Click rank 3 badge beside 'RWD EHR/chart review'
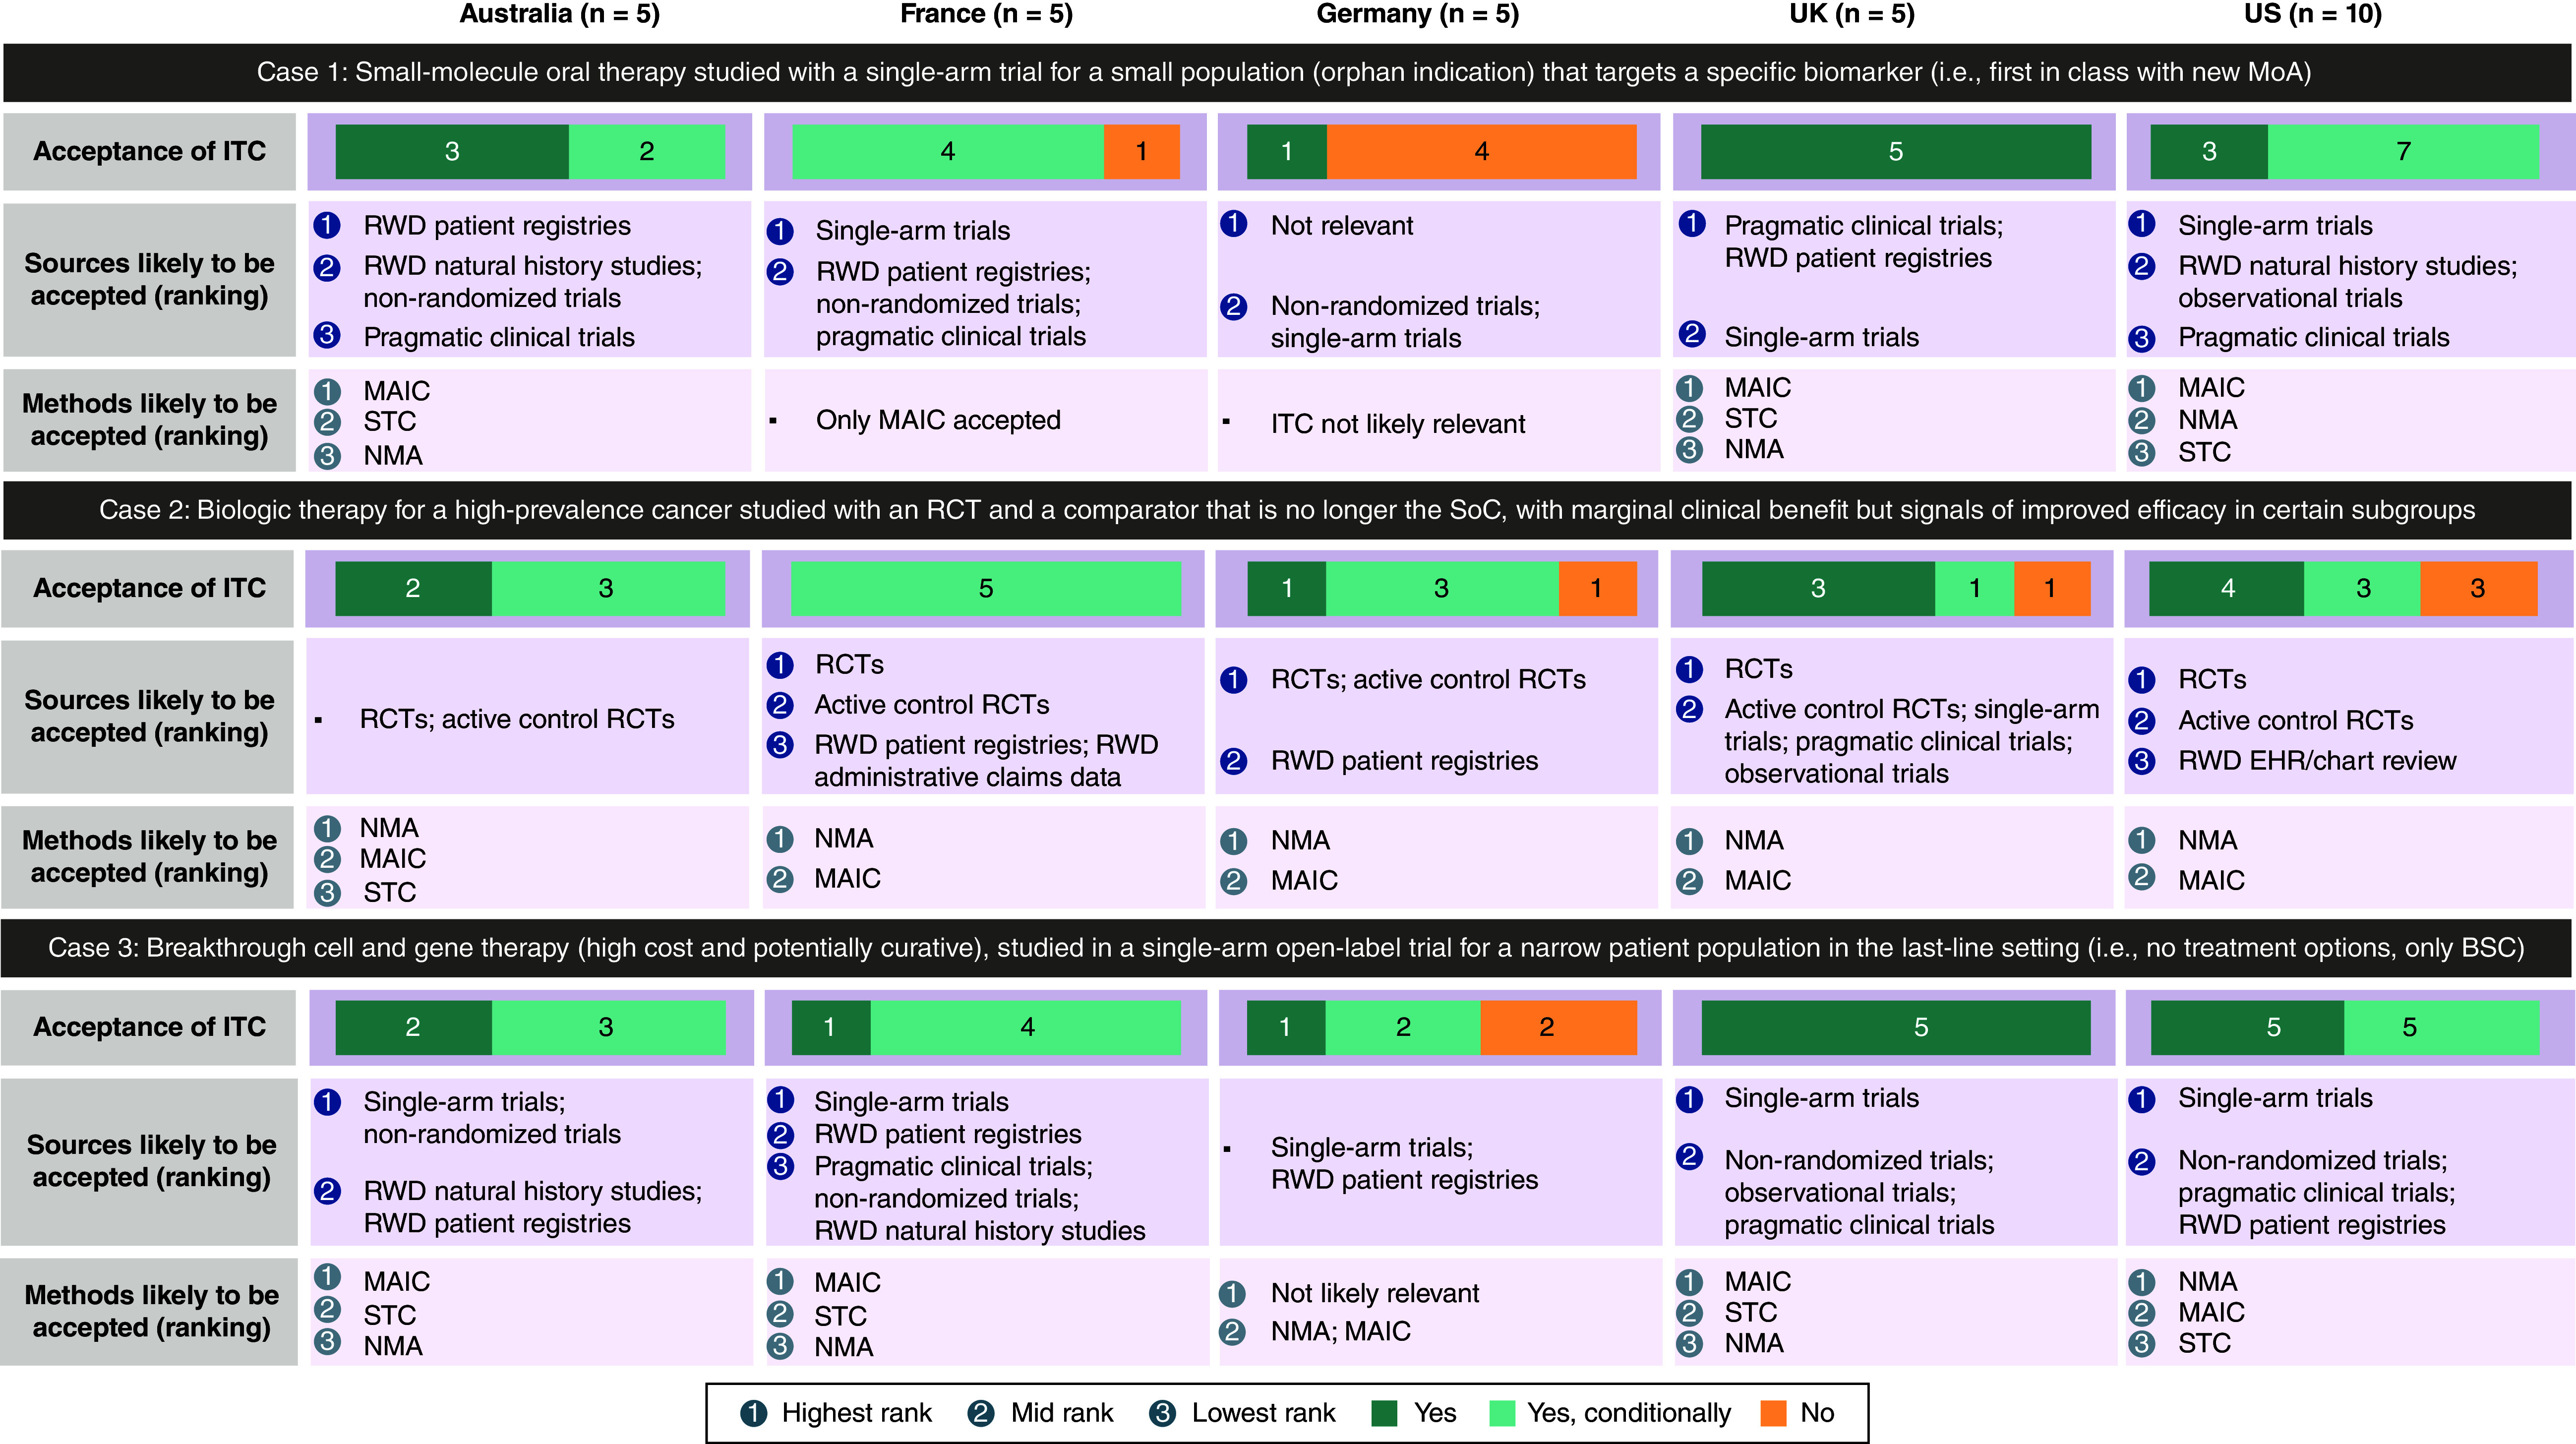 (2142, 761)
